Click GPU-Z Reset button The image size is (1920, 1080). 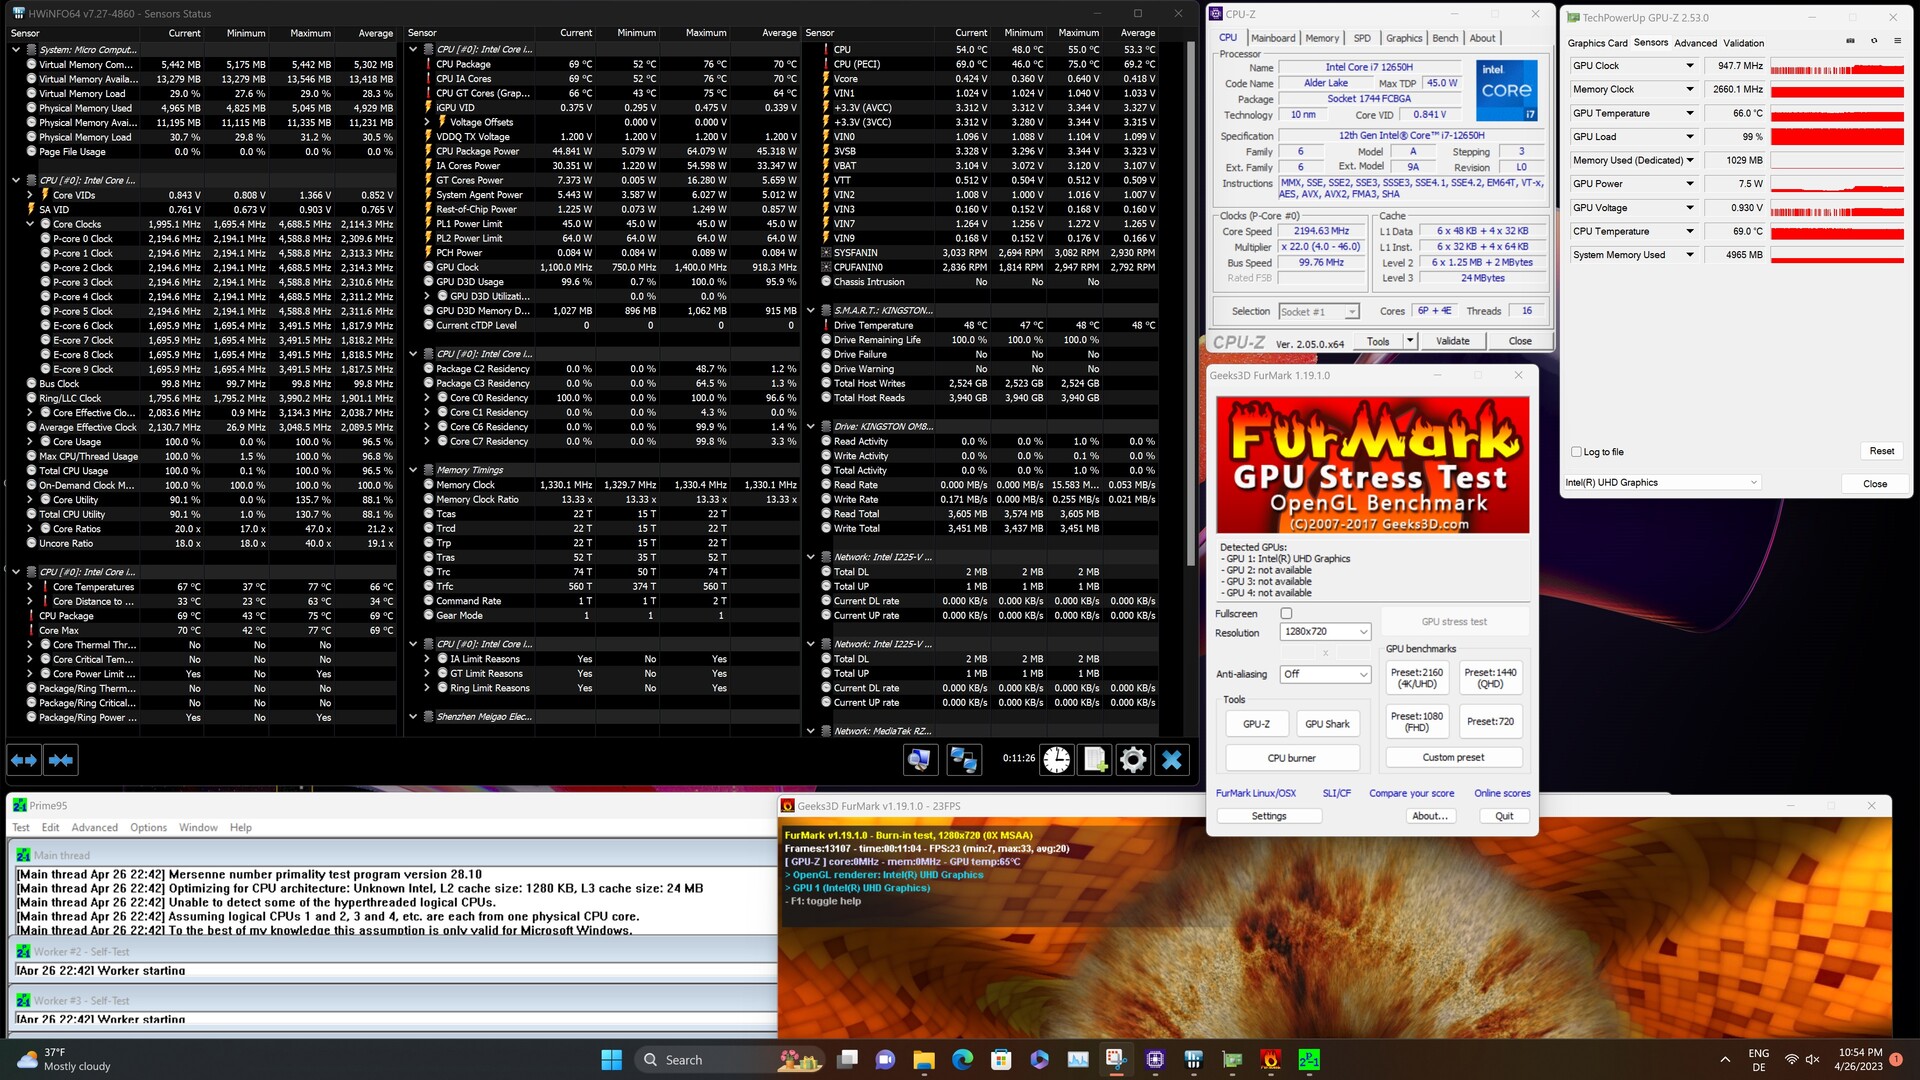[x=1881, y=451]
